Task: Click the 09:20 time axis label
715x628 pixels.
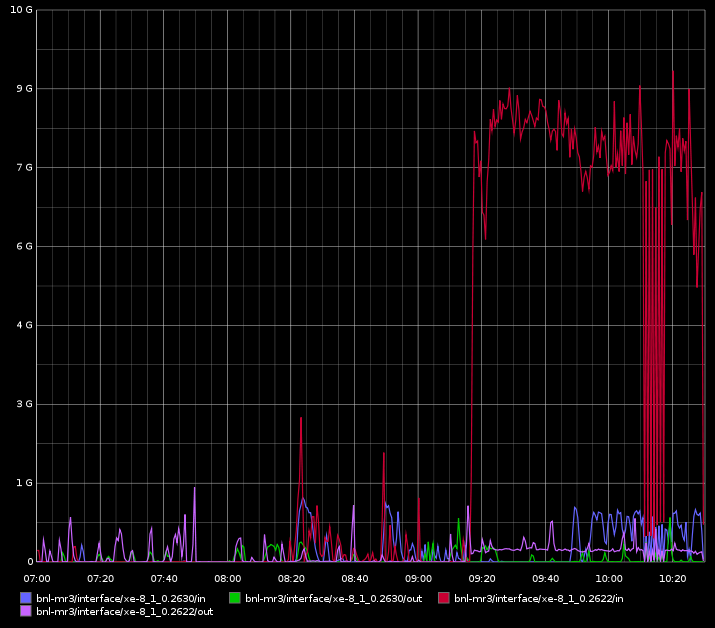Action: point(482,578)
